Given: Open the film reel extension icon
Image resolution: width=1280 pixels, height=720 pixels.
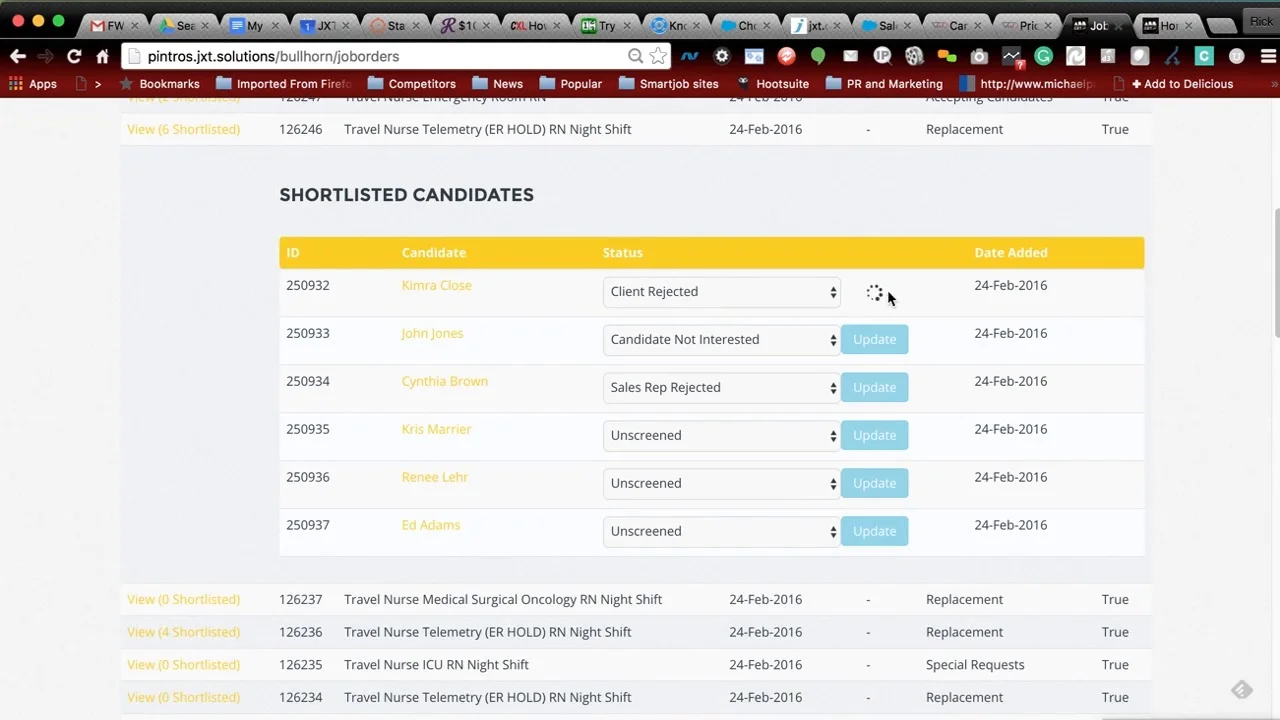Looking at the screenshot, I should click(914, 57).
